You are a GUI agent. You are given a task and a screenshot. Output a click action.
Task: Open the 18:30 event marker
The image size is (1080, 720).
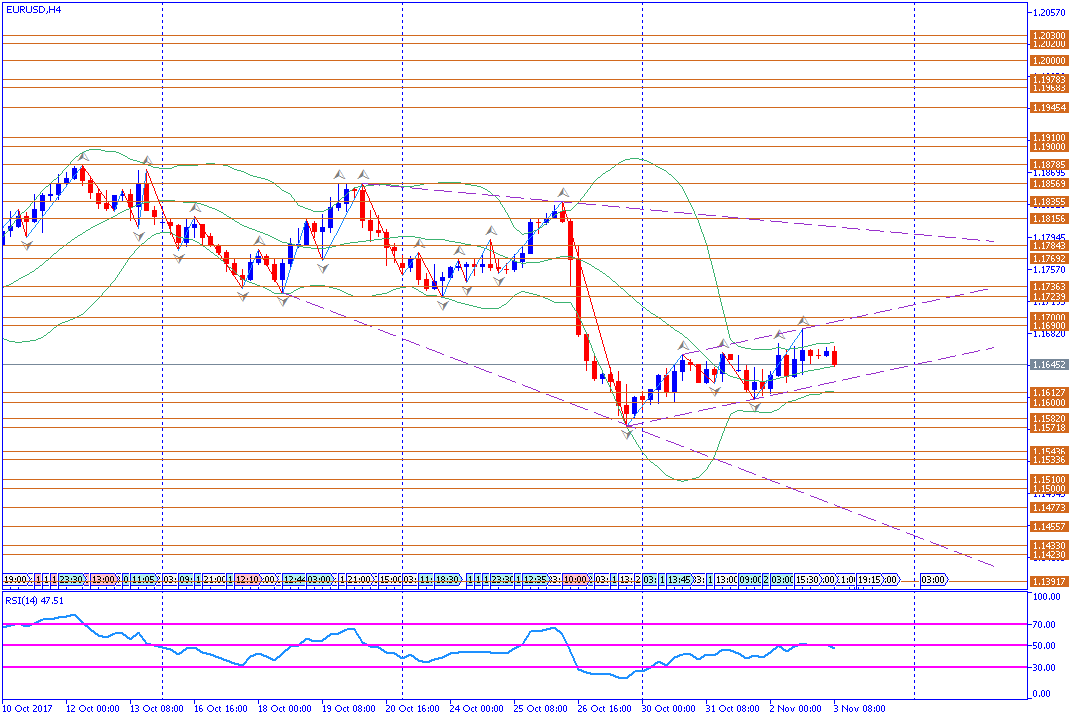(448, 579)
